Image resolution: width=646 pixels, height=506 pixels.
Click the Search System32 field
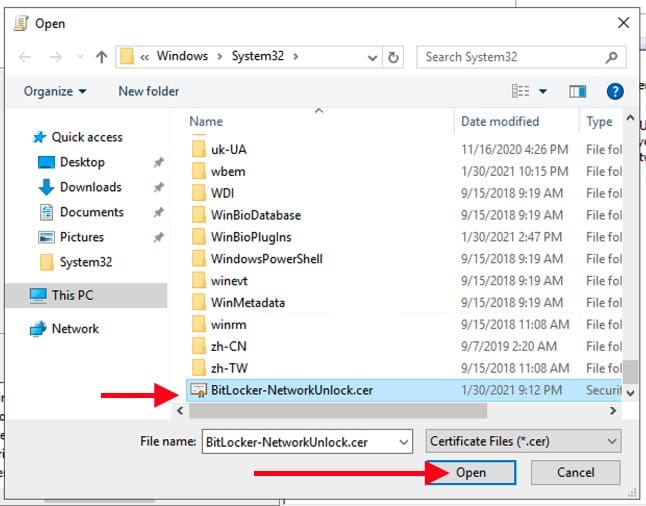(510, 57)
